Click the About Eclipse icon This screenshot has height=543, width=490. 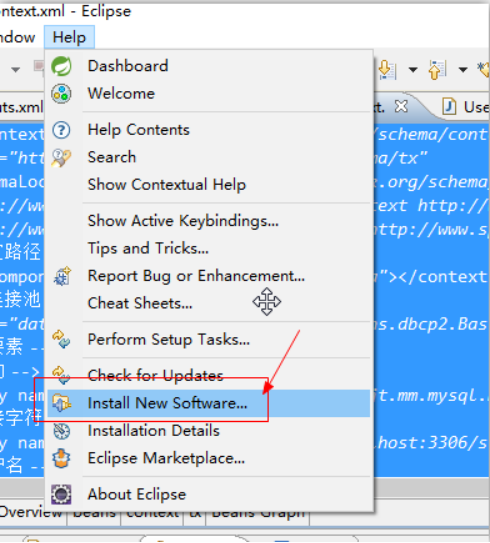[x=61, y=495]
